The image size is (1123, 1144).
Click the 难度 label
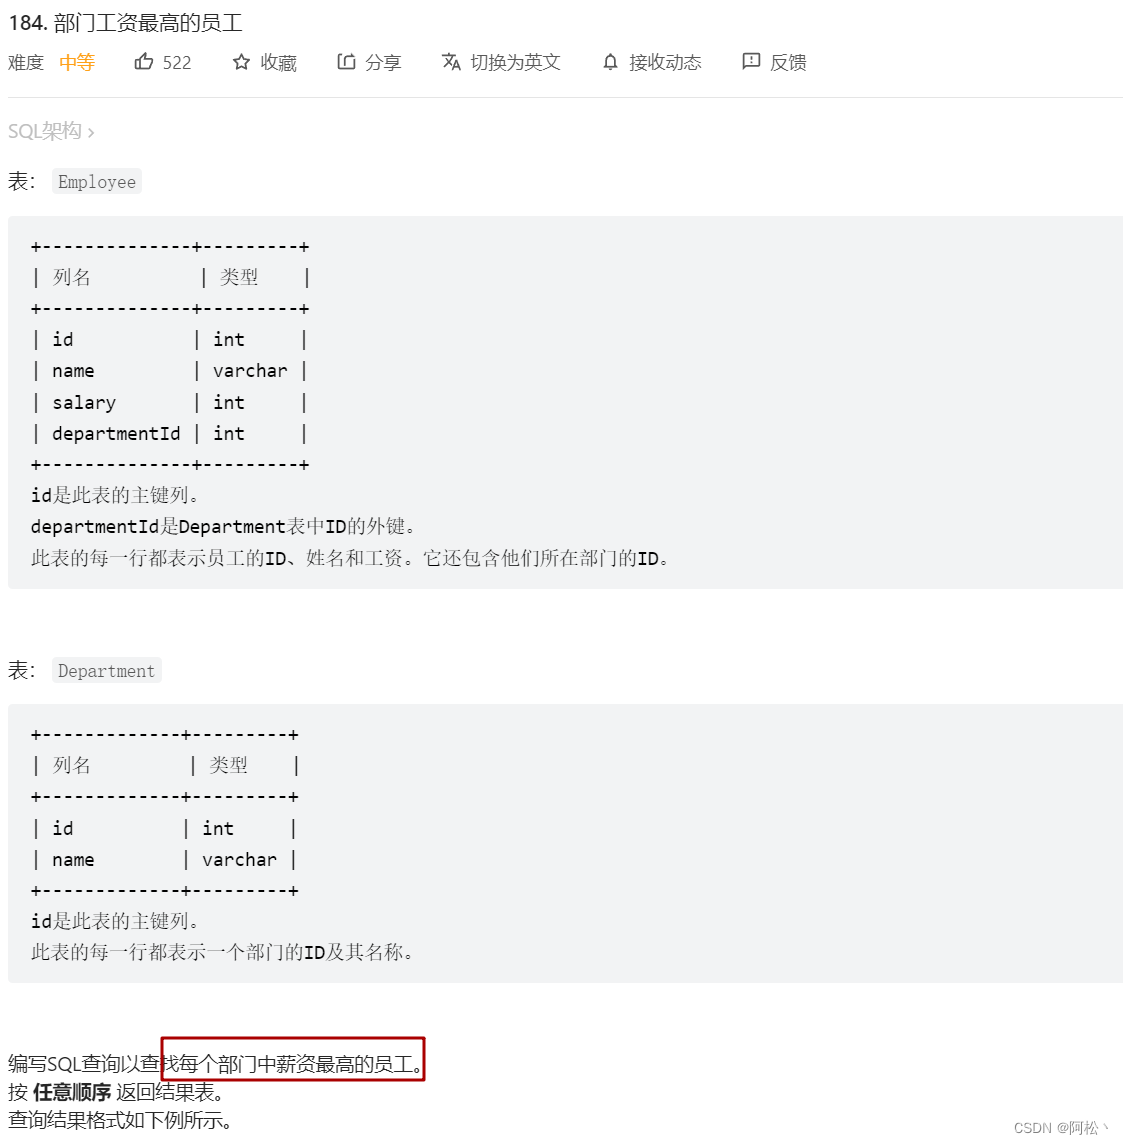click(x=25, y=62)
